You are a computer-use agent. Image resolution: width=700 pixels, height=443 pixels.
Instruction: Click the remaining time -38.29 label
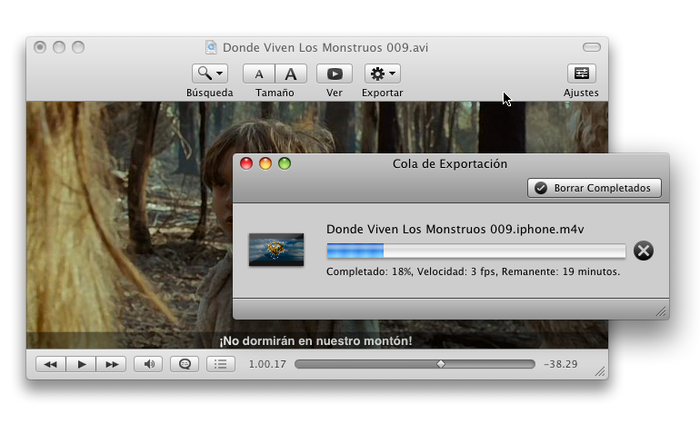[x=561, y=364]
